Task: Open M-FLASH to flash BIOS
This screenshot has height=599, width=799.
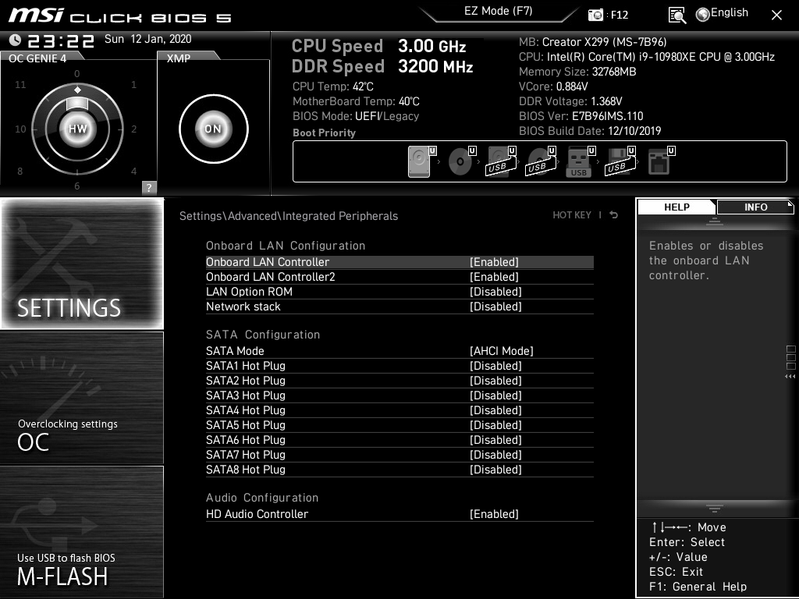Action: (82, 532)
